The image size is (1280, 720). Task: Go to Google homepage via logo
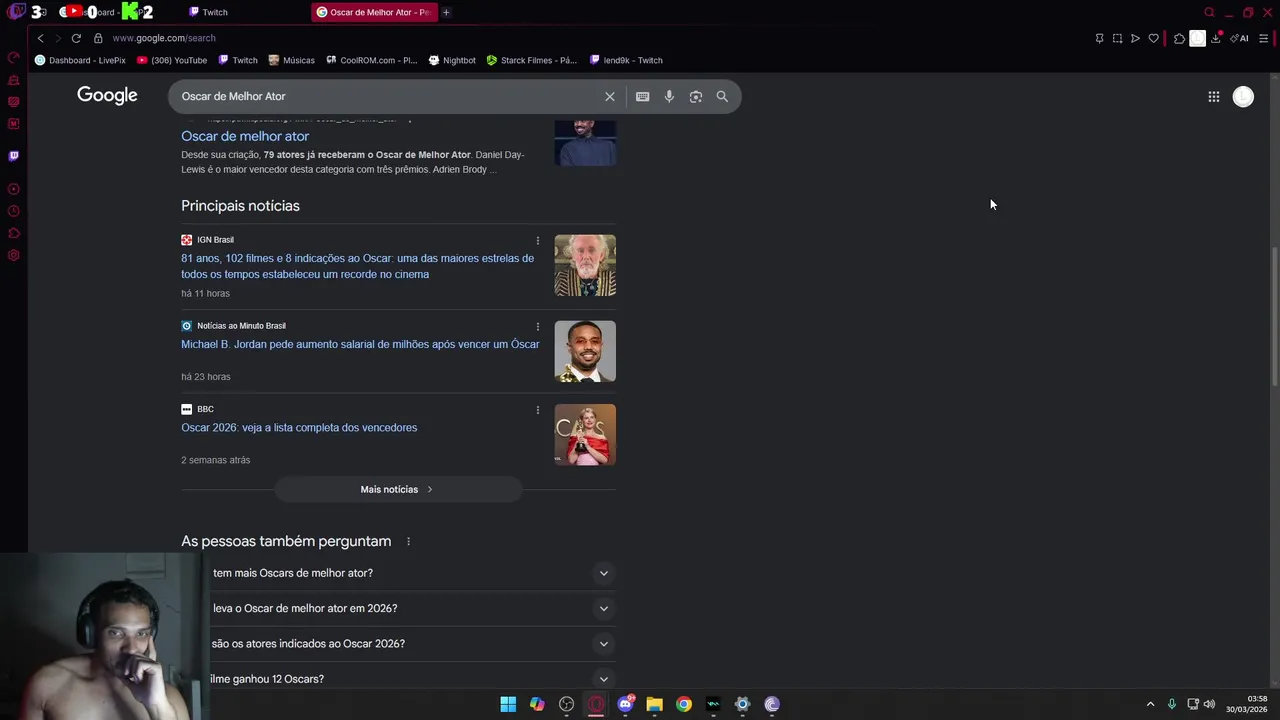[107, 95]
